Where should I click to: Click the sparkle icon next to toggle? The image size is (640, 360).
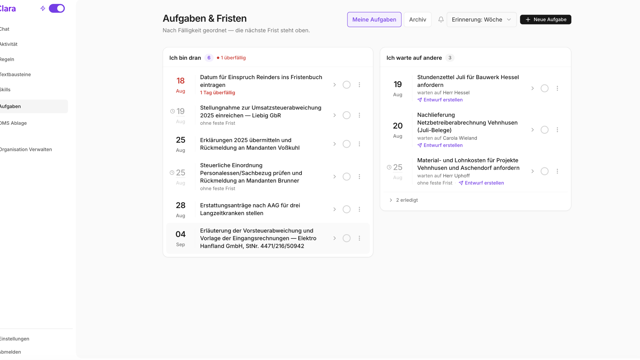(42, 8)
